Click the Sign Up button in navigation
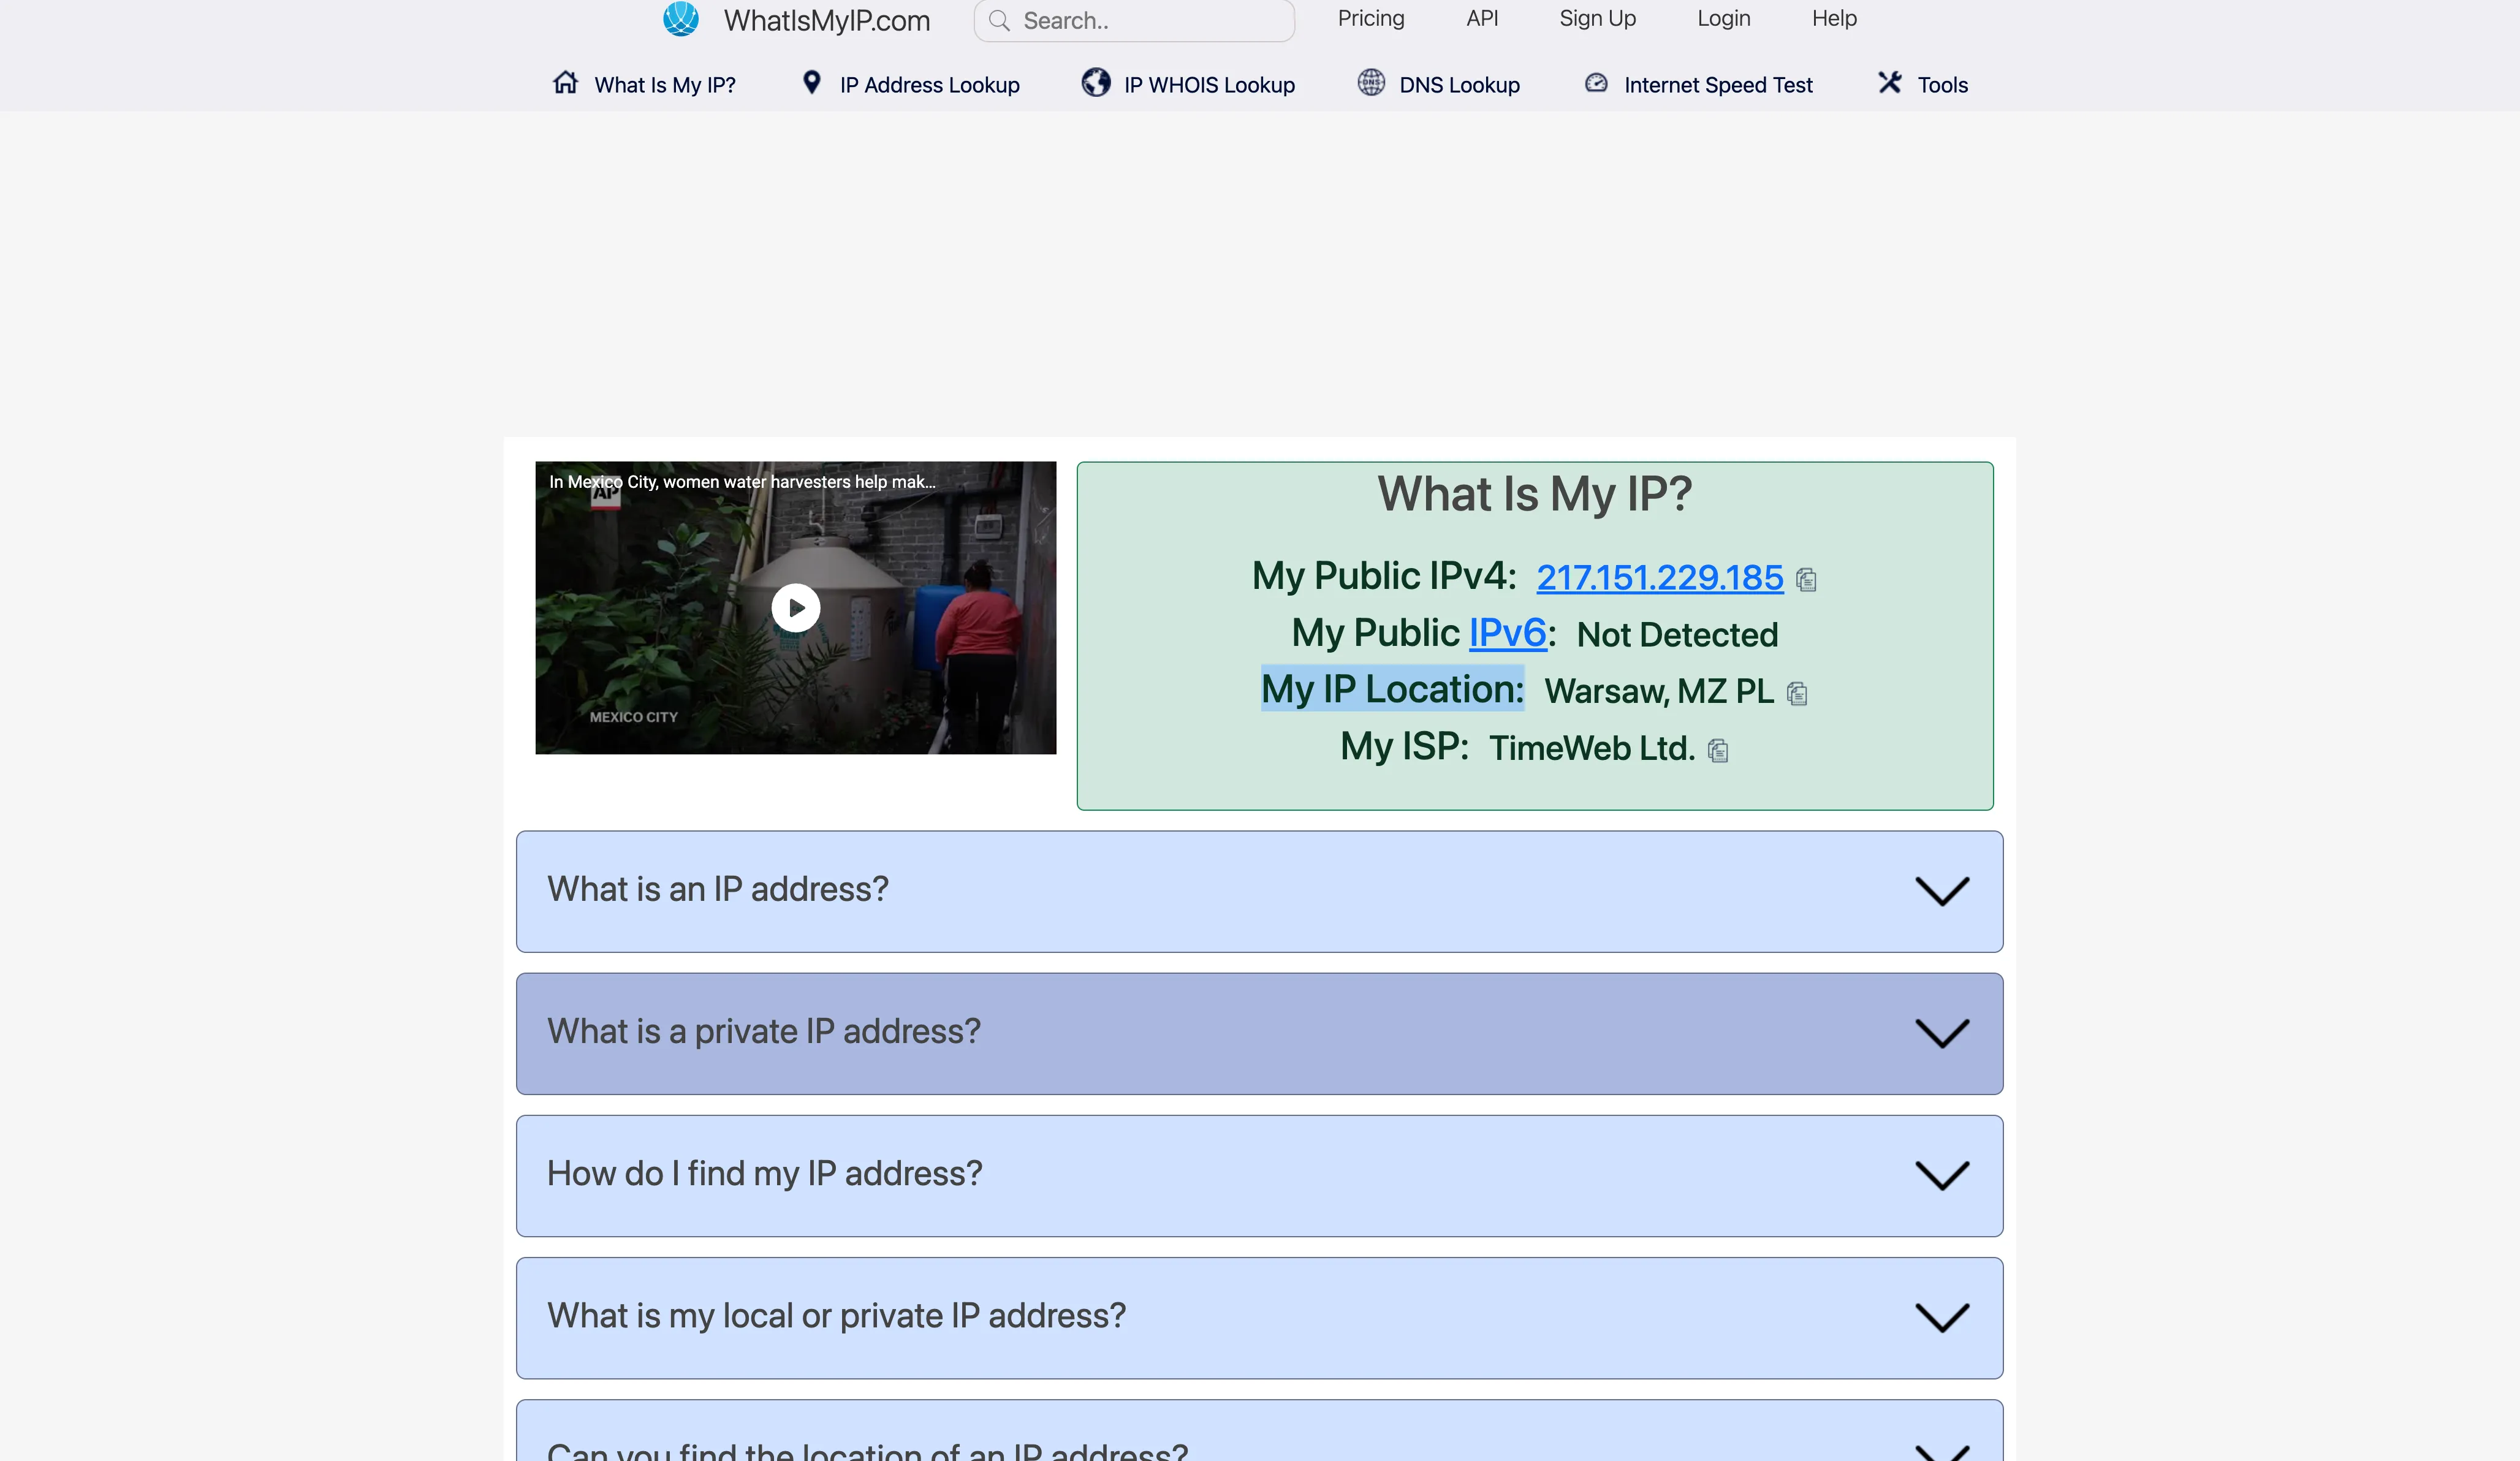Image resolution: width=2520 pixels, height=1461 pixels. click(x=1596, y=17)
